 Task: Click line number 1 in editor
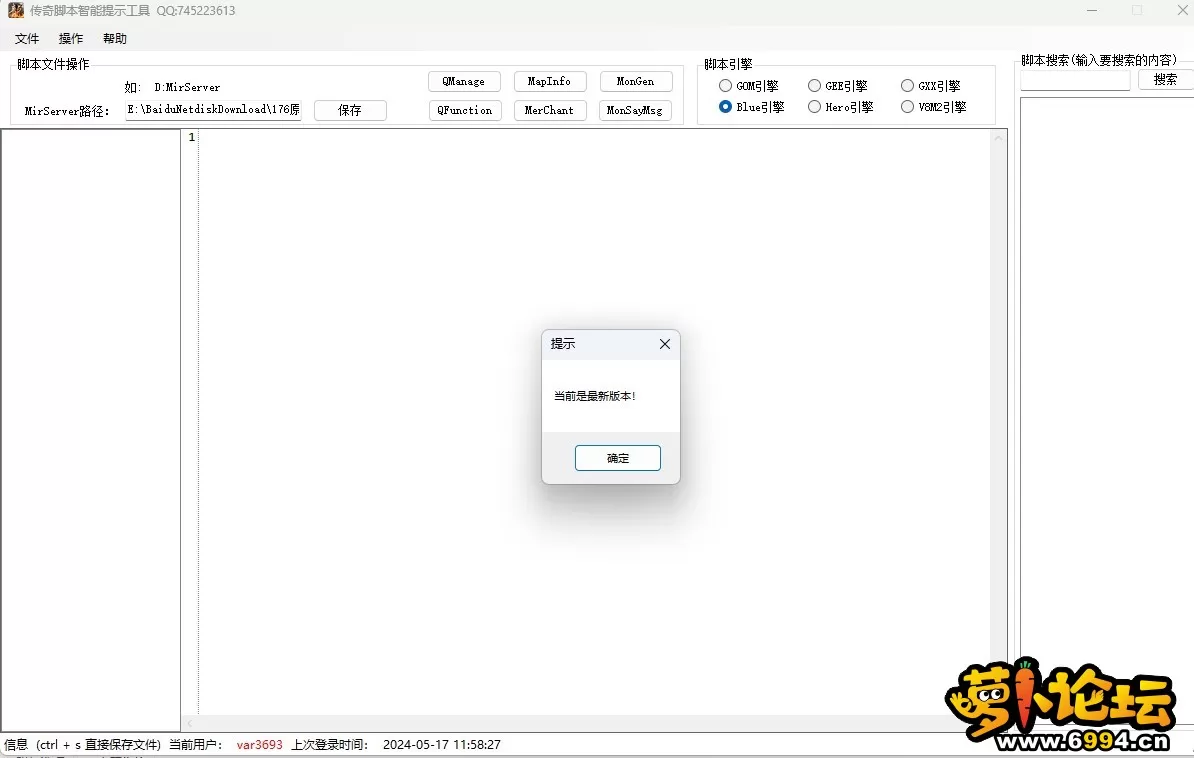[x=192, y=137]
